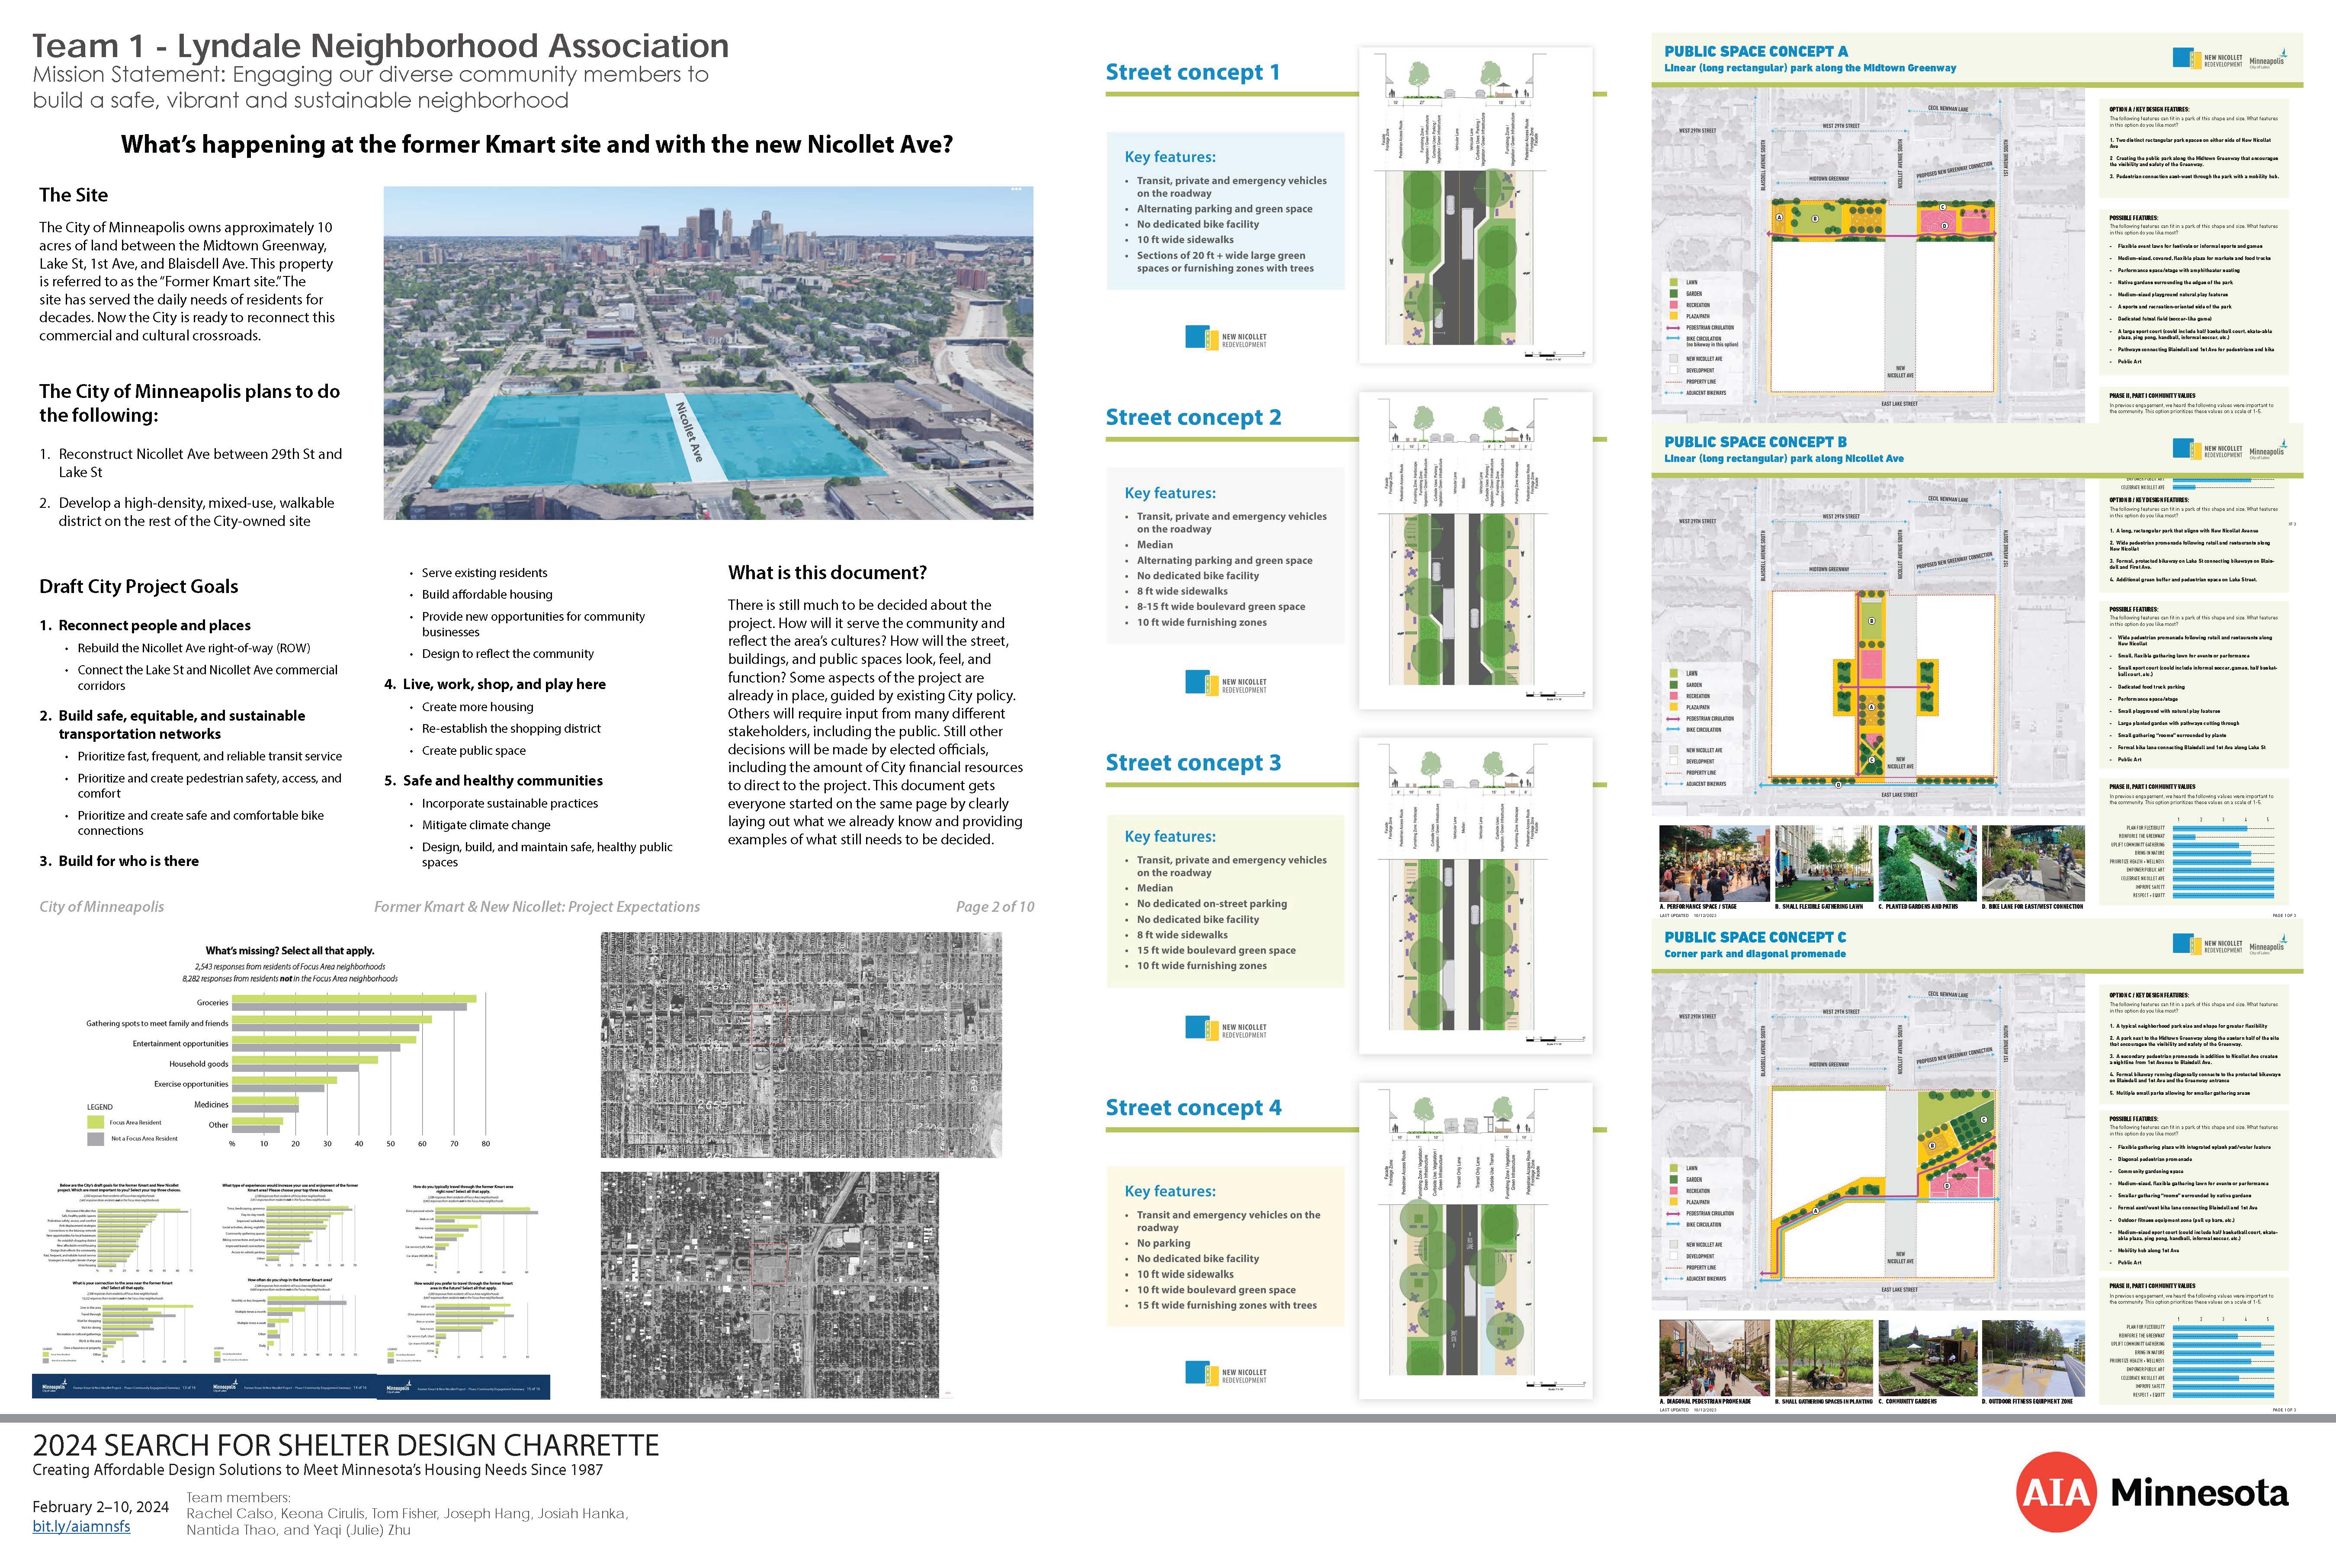The image size is (2336, 1568).
Task: Click Minneapolis City of Lakes logo in Concept C header
Action: [x=2268, y=945]
